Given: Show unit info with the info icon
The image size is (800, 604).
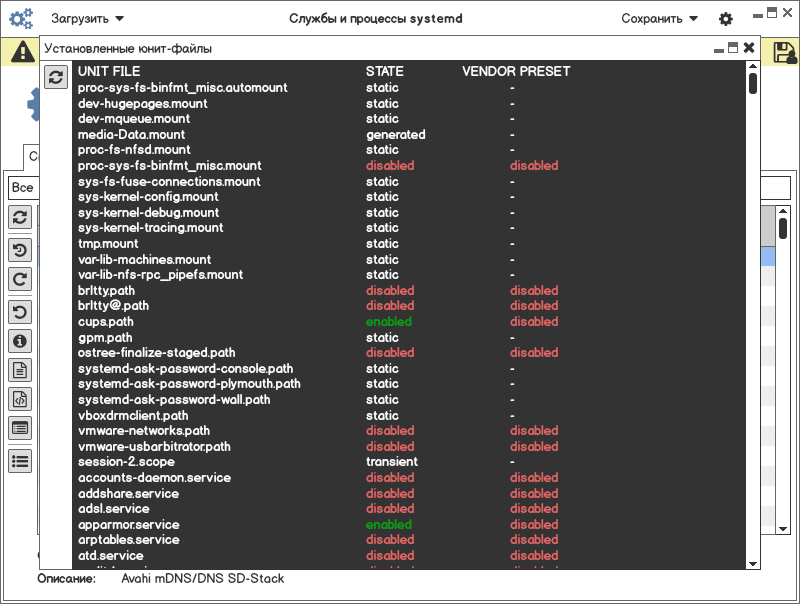Looking at the screenshot, I should pos(20,341).
